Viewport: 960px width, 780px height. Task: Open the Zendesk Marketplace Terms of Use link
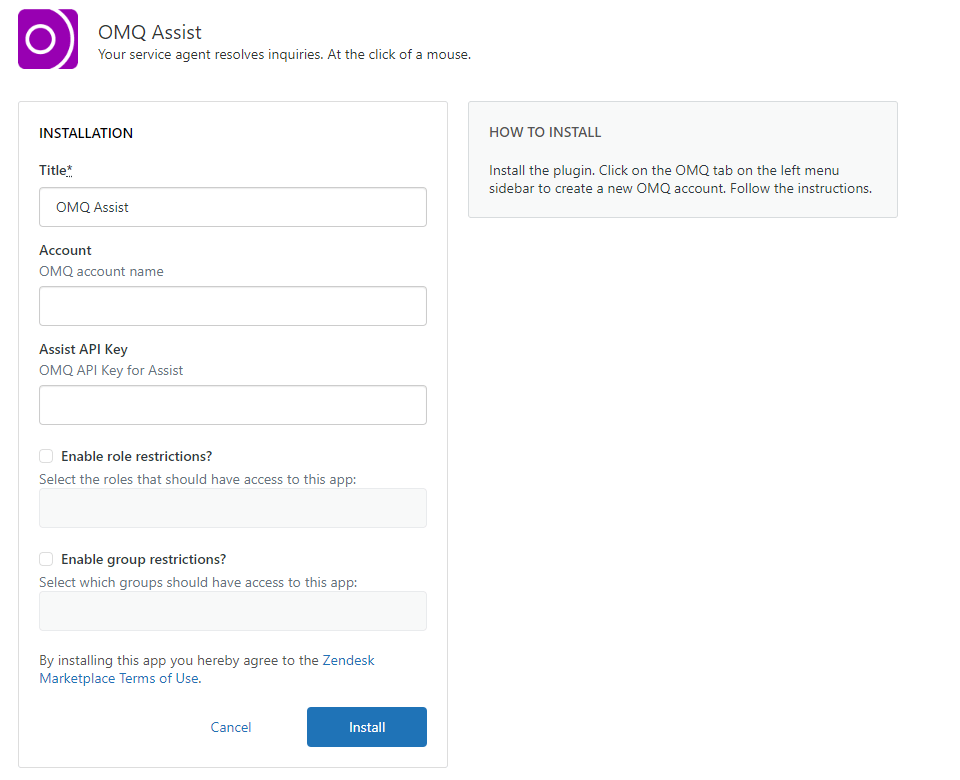pos(207,669)
